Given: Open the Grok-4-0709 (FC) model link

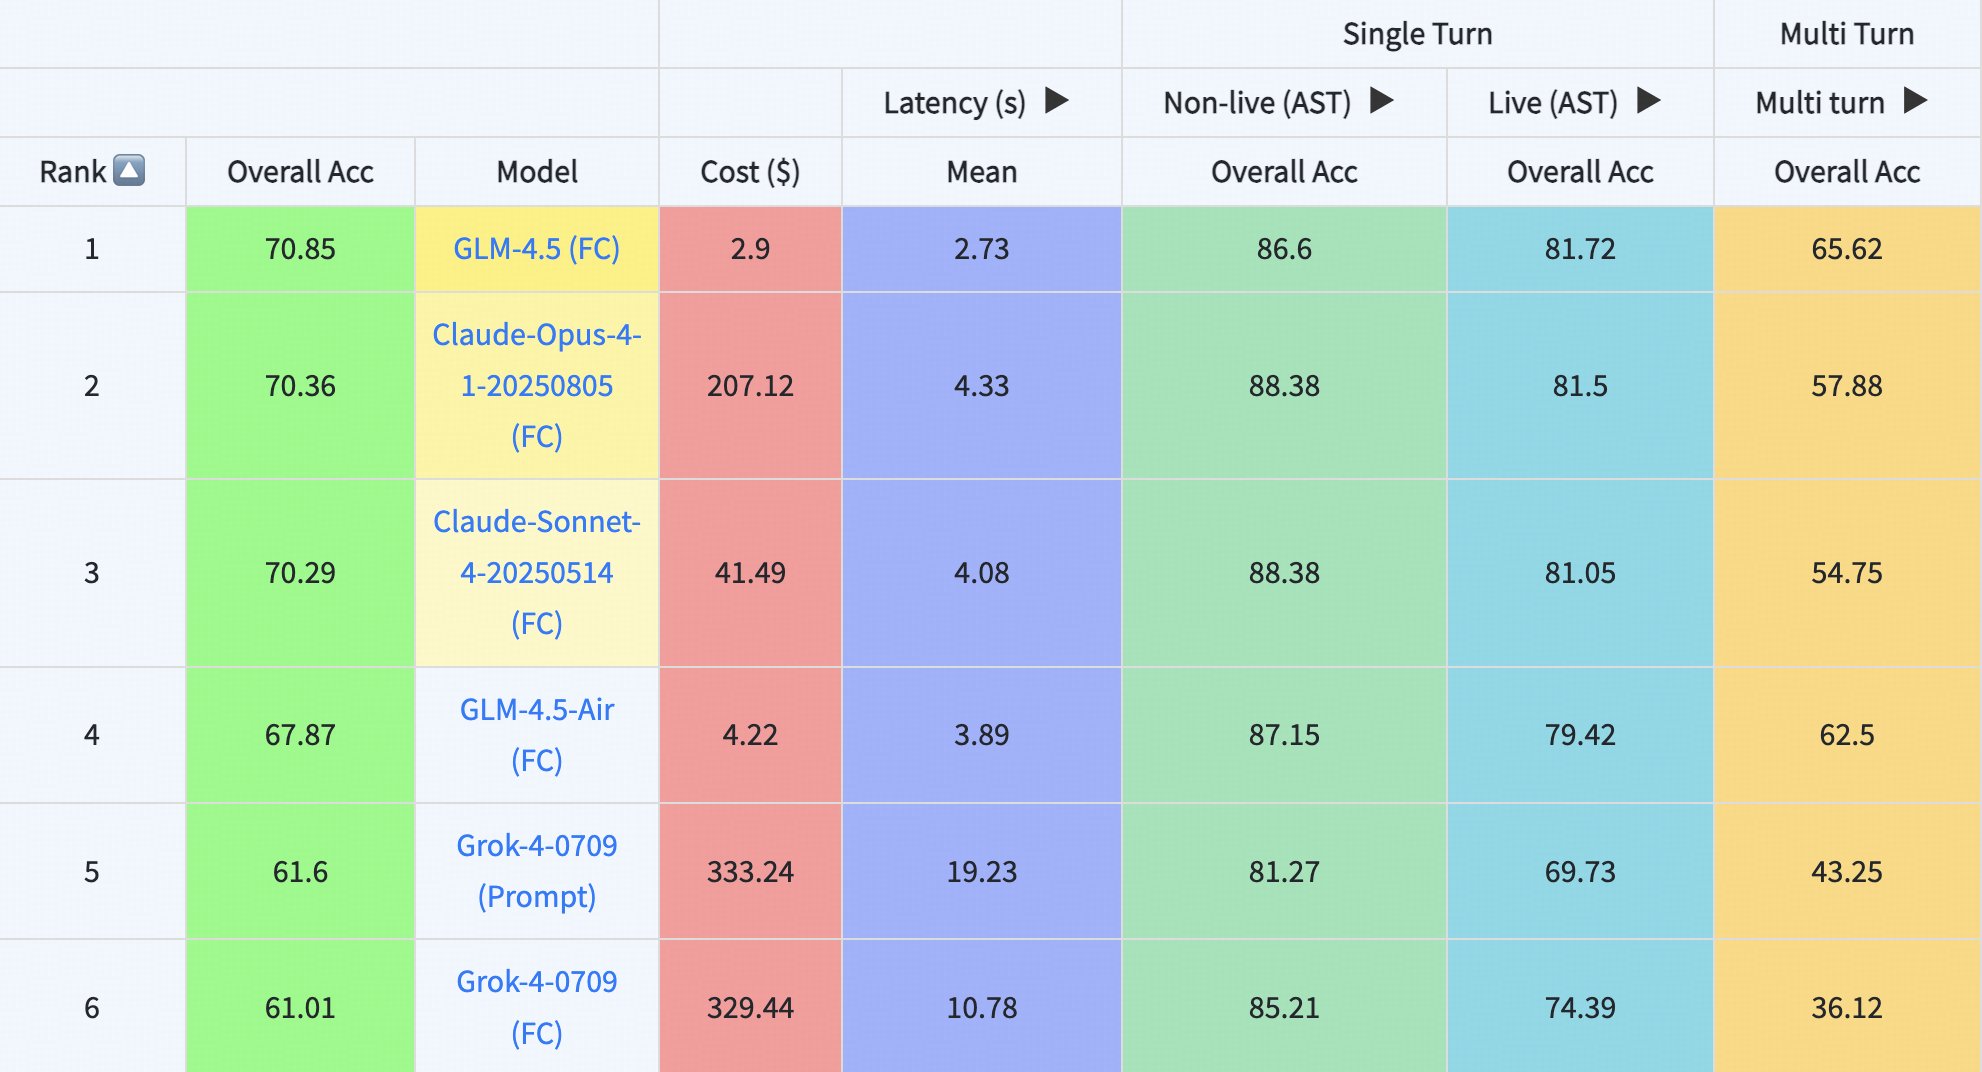Looking at the screenshot, I should (536, 1007).
